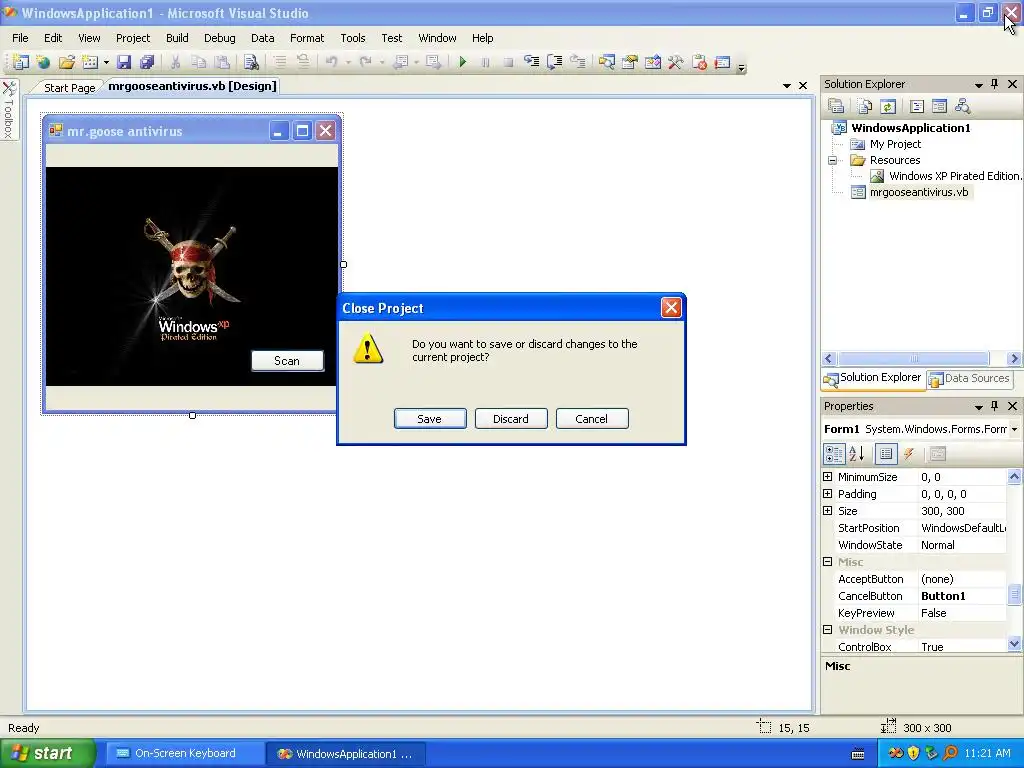Viewport: 1024px width, 768px height.
Task: Open the Add New Item dropdown arrow
Action: (x=106, y=62)
